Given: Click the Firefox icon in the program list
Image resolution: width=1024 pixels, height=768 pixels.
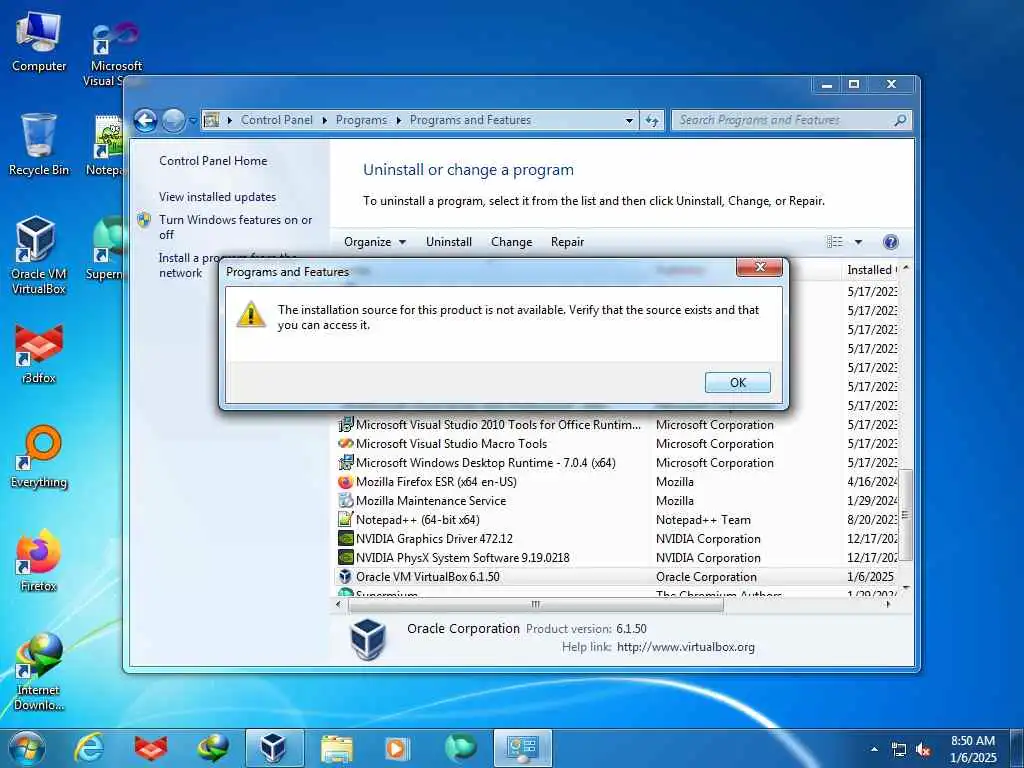Looking at the screenshot, I should coord(345,482).
